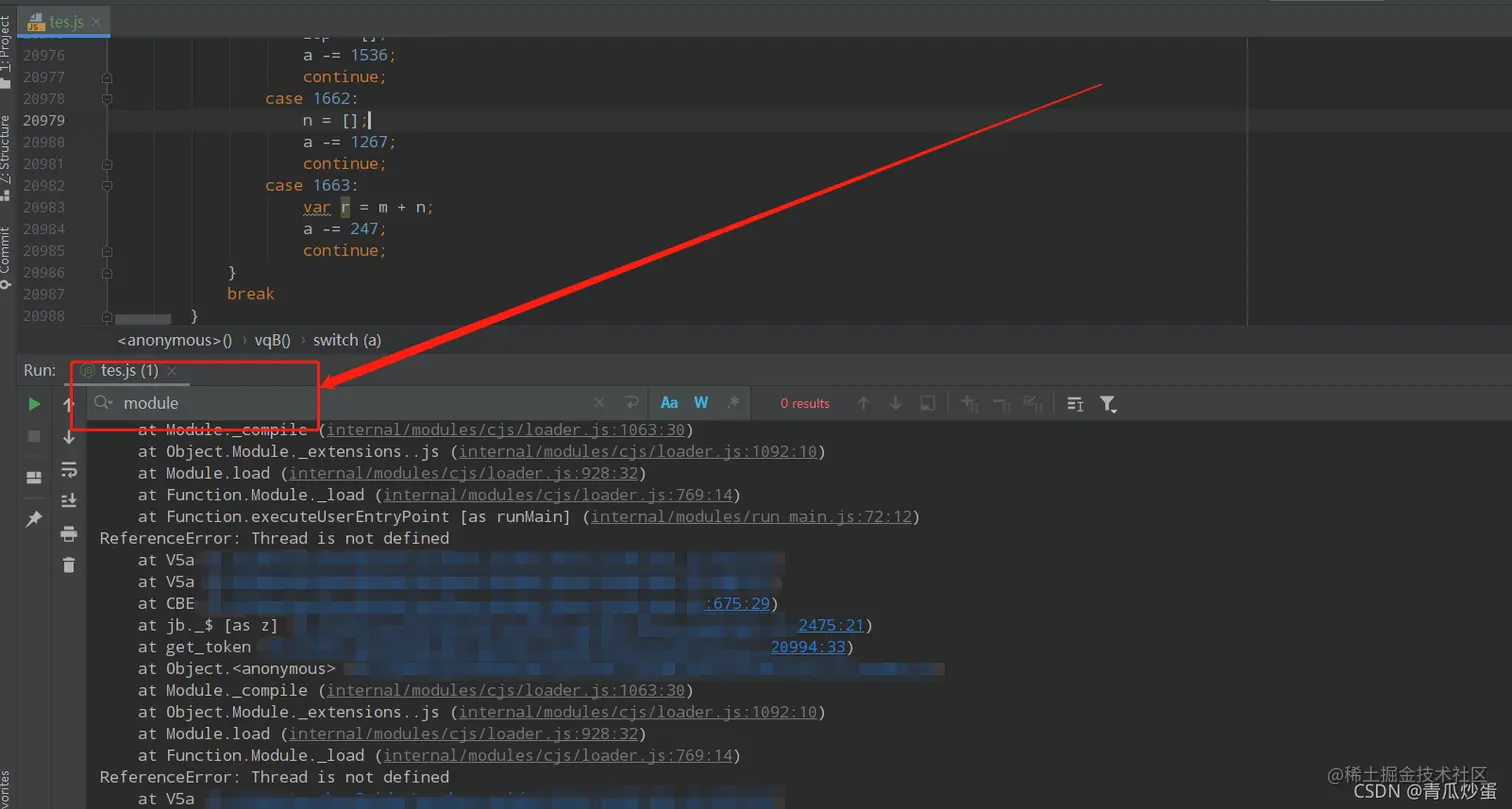Screen dimensions: 1512x809
Task: Move down the stack trace
Action: coord(69,437)
